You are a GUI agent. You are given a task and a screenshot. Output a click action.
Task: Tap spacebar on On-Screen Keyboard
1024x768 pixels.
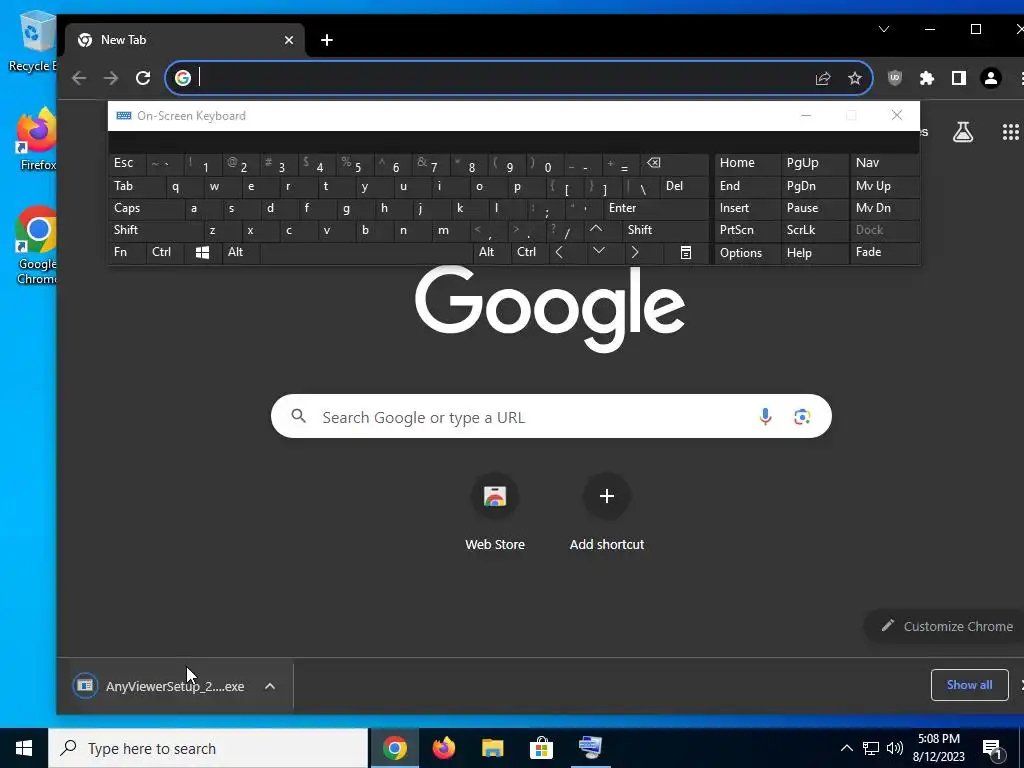[x=366, y=252]
